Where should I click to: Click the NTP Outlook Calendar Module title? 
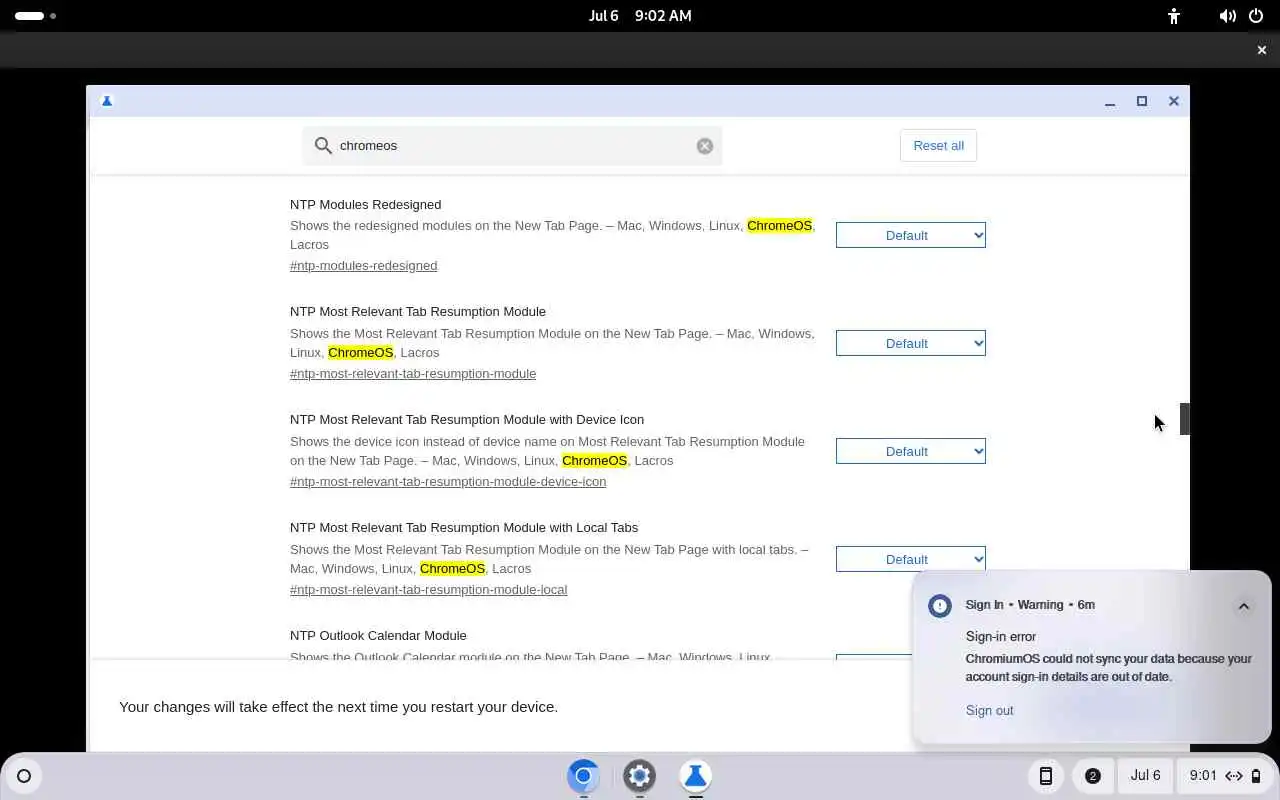[x=378, y=636]
